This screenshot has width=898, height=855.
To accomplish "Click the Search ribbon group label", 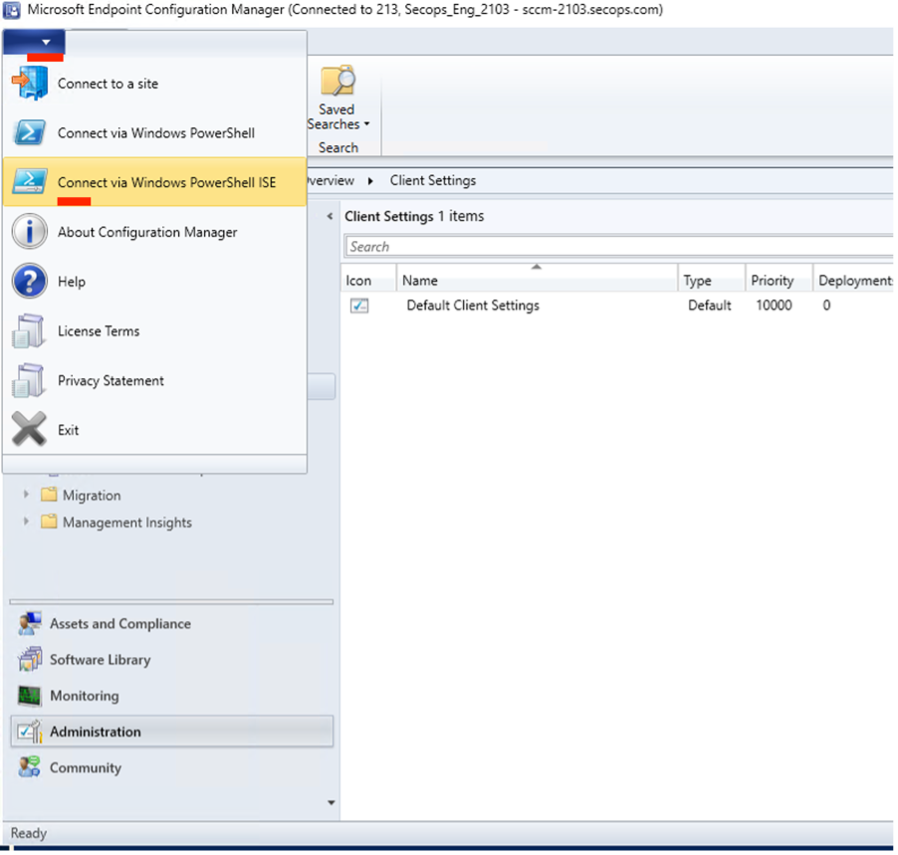I will [338, 148].
